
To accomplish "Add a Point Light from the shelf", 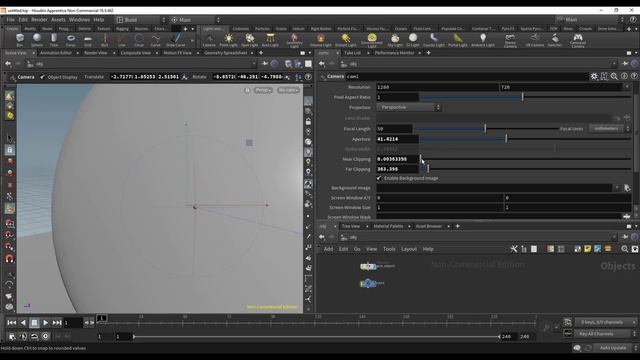I will (x=229, y=40).
